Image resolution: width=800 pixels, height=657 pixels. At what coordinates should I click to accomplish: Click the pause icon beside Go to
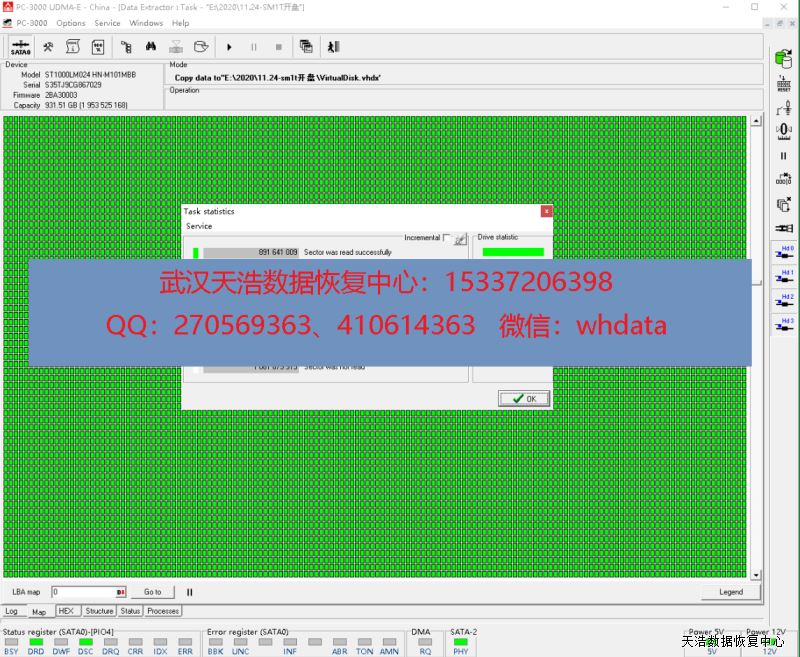189,592
